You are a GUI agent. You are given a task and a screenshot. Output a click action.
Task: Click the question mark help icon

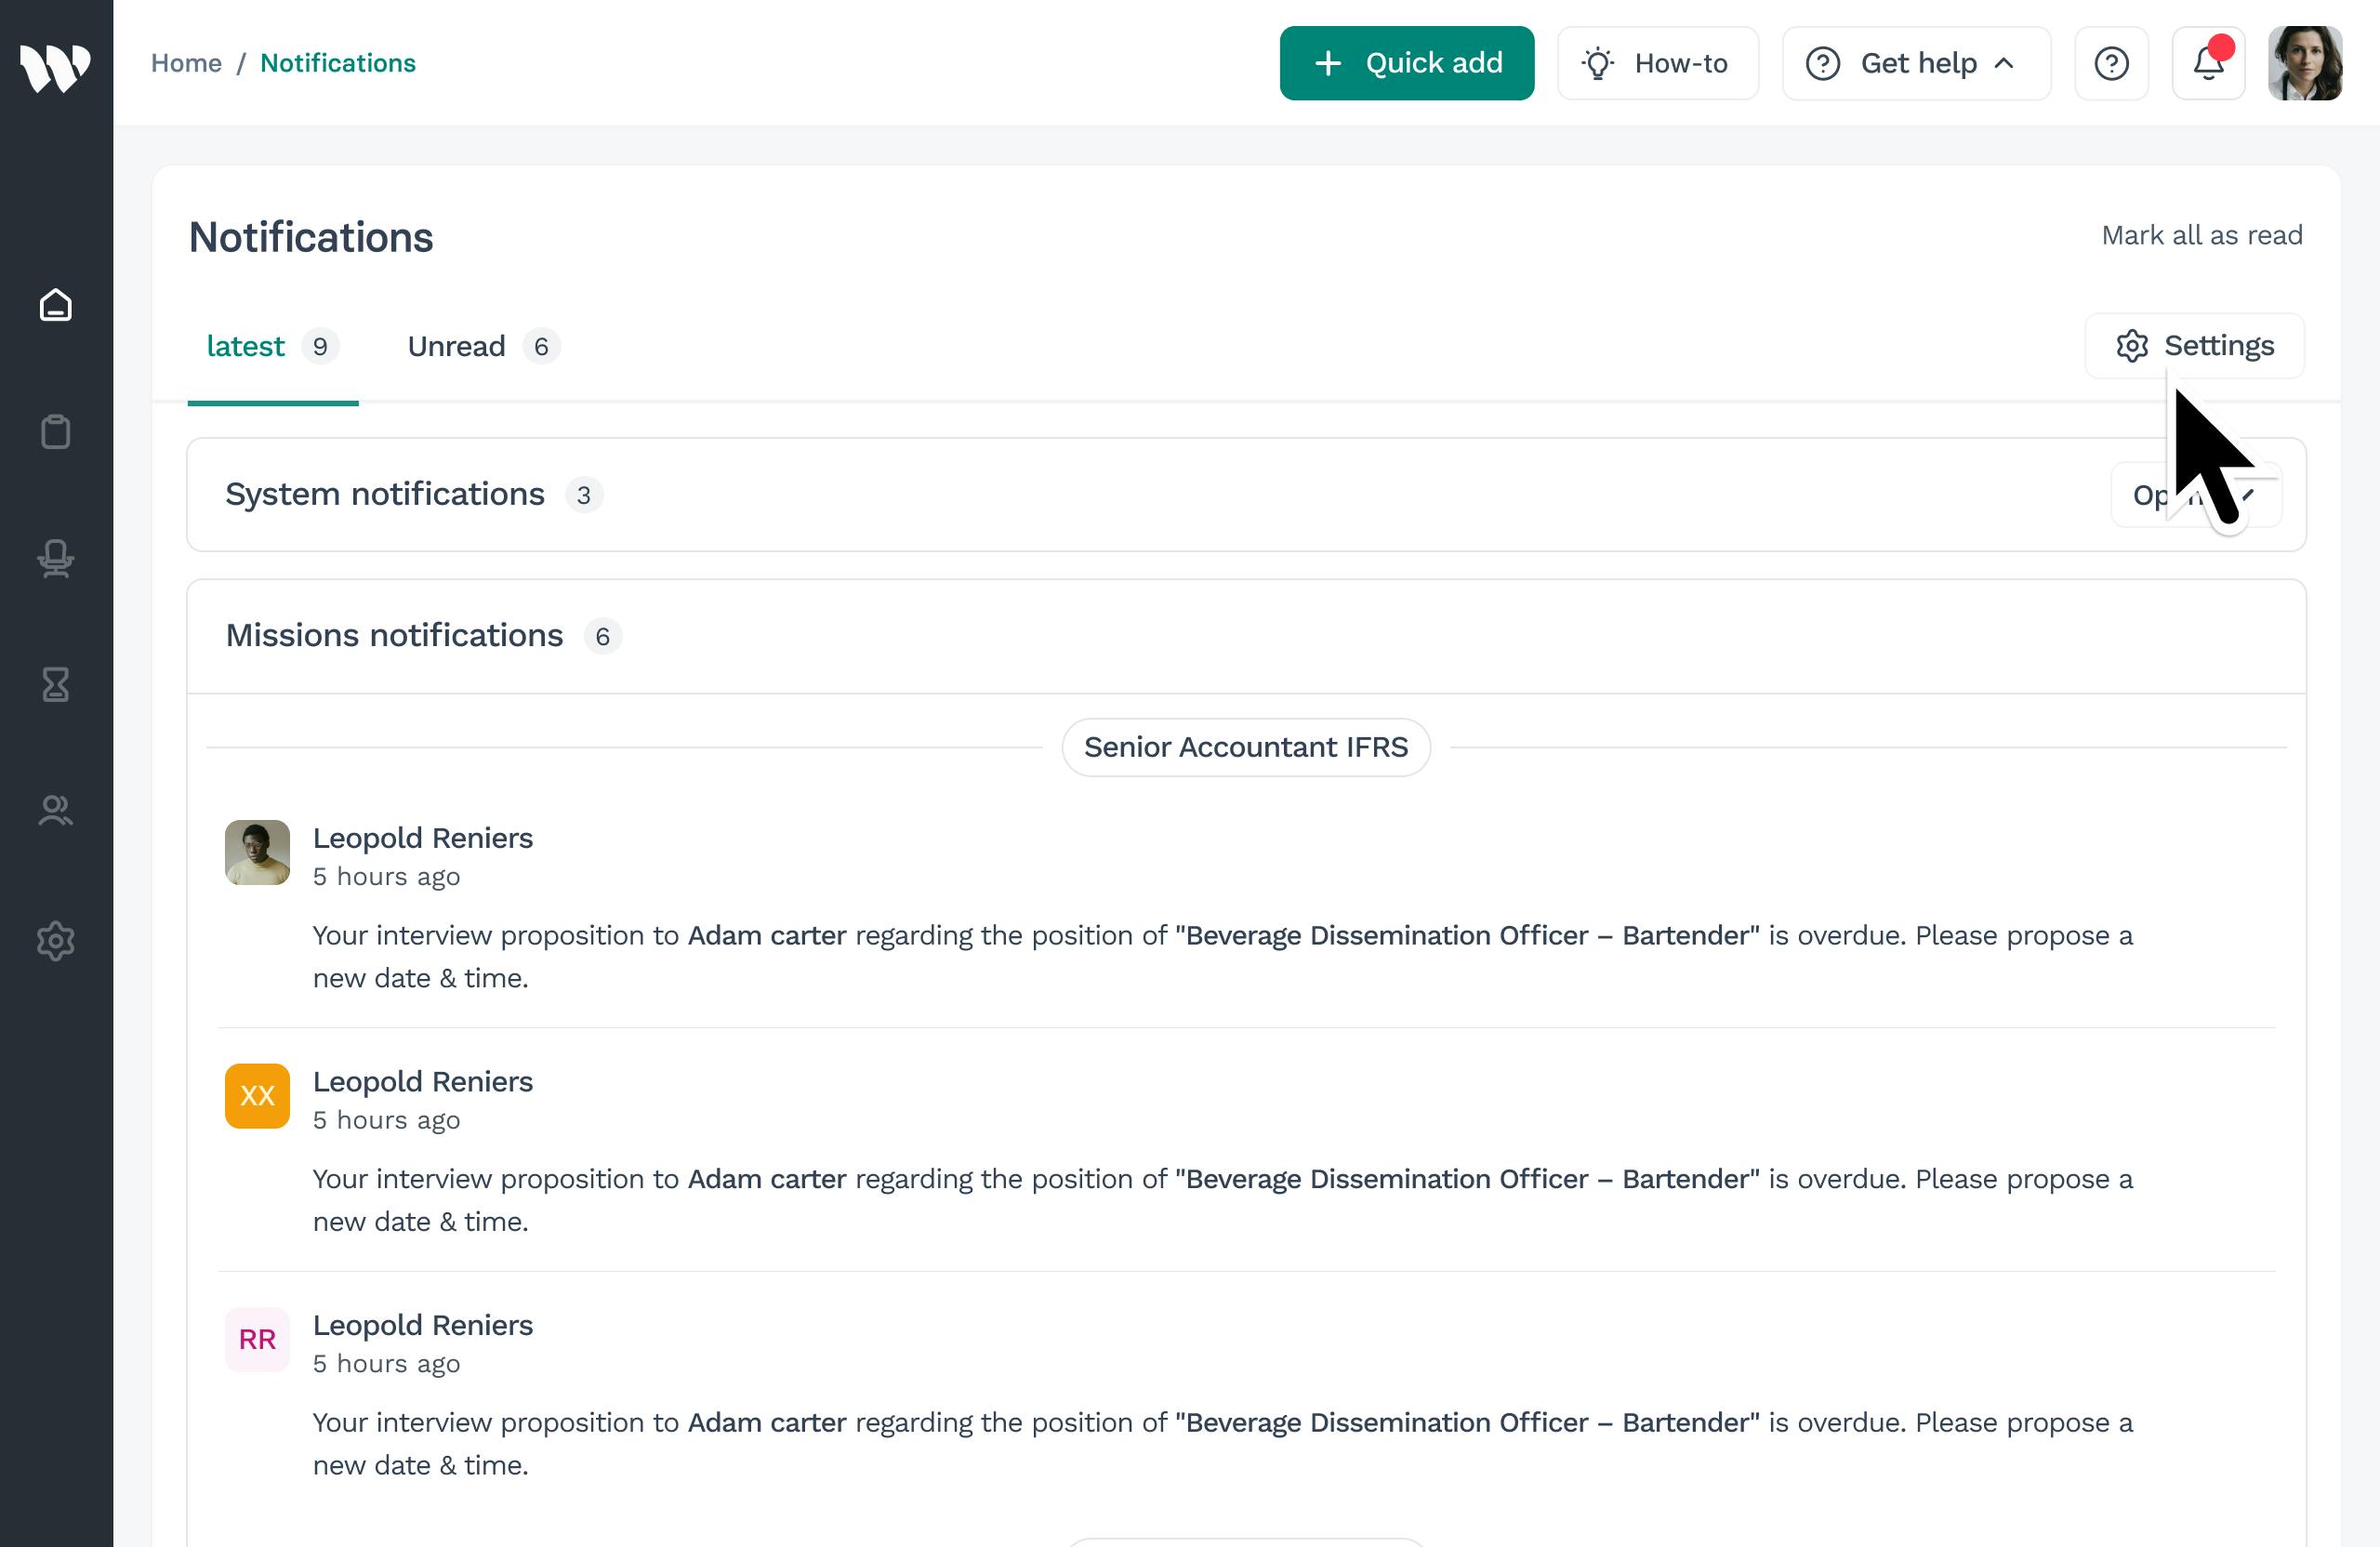click(x=2111, y=64)
